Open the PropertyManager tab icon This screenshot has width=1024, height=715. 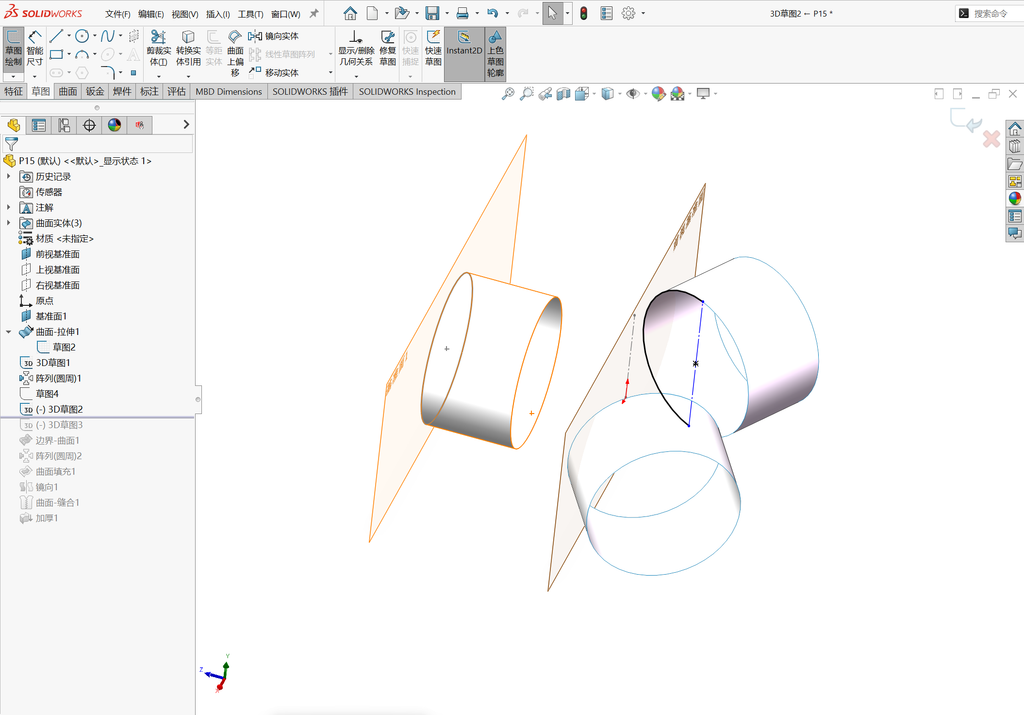click(x=39, y=125)
